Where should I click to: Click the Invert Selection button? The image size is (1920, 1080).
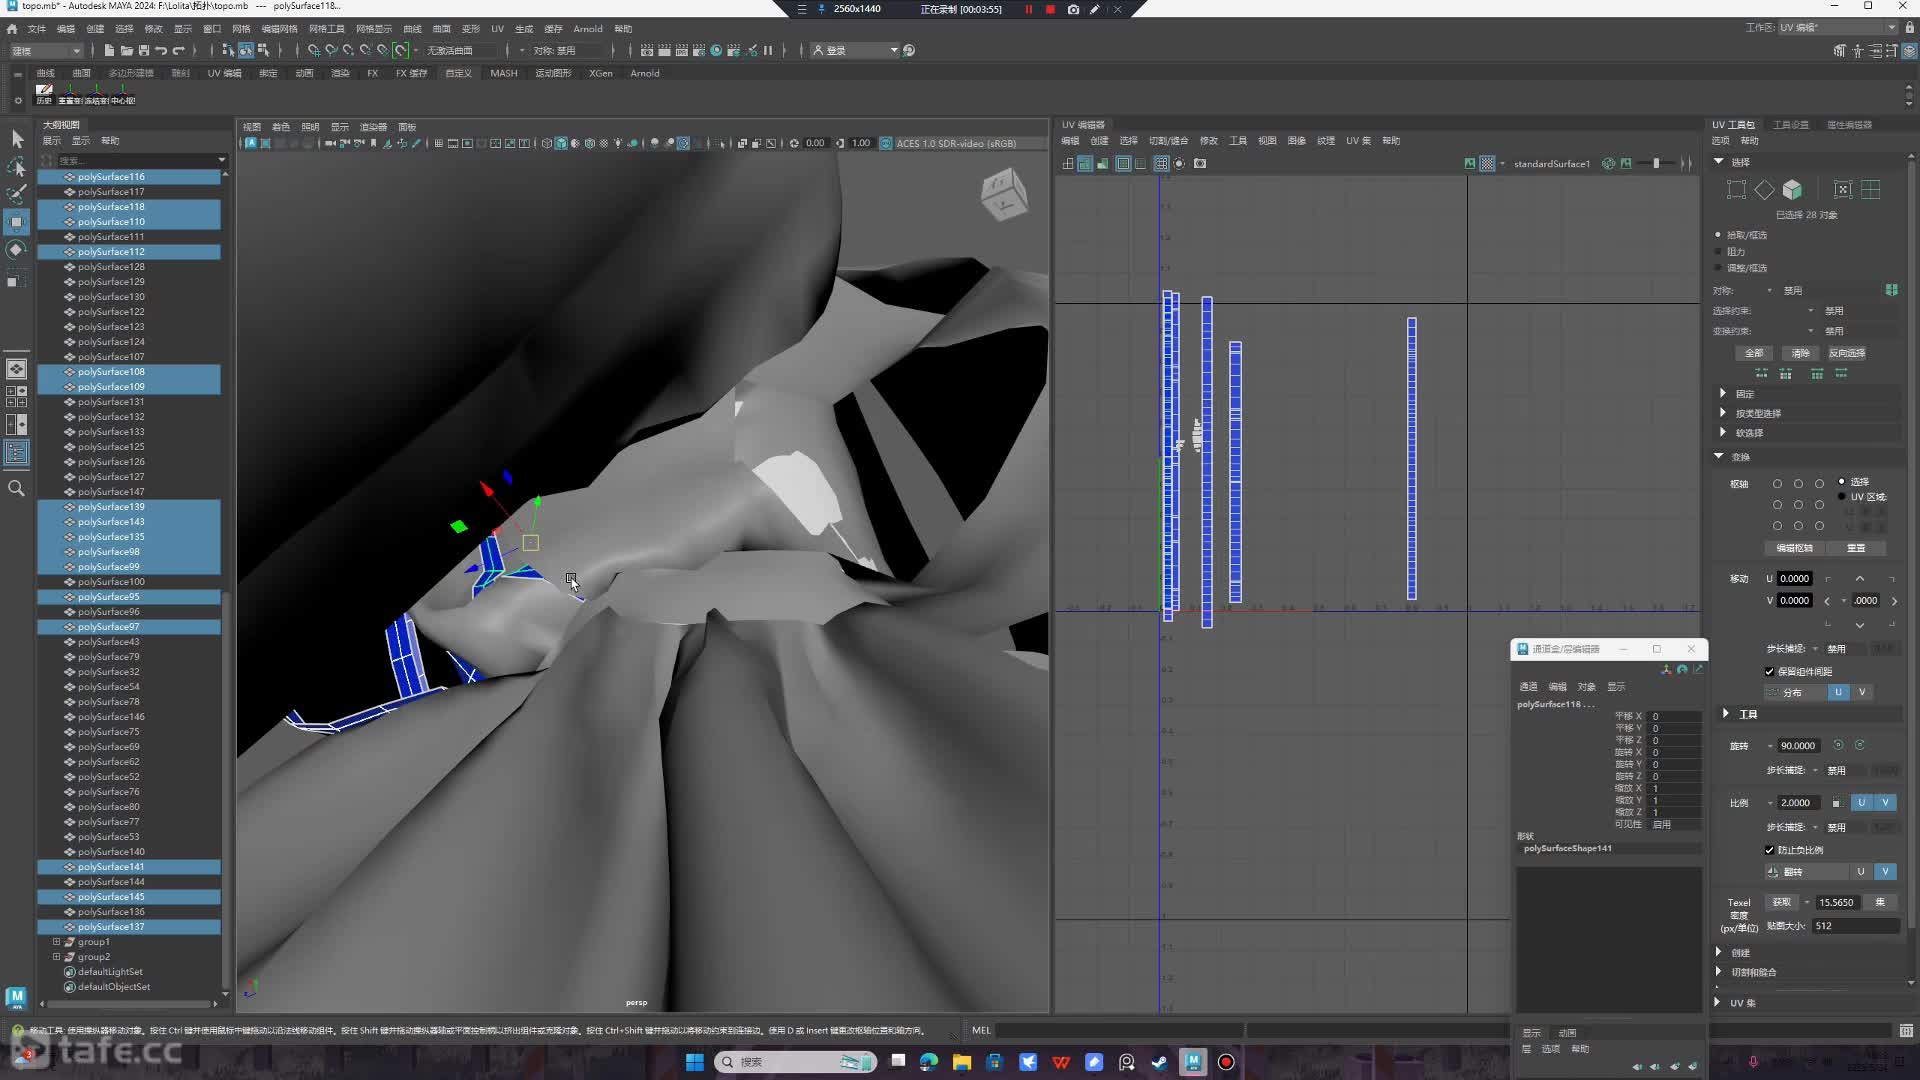(x=1847, y=353)
